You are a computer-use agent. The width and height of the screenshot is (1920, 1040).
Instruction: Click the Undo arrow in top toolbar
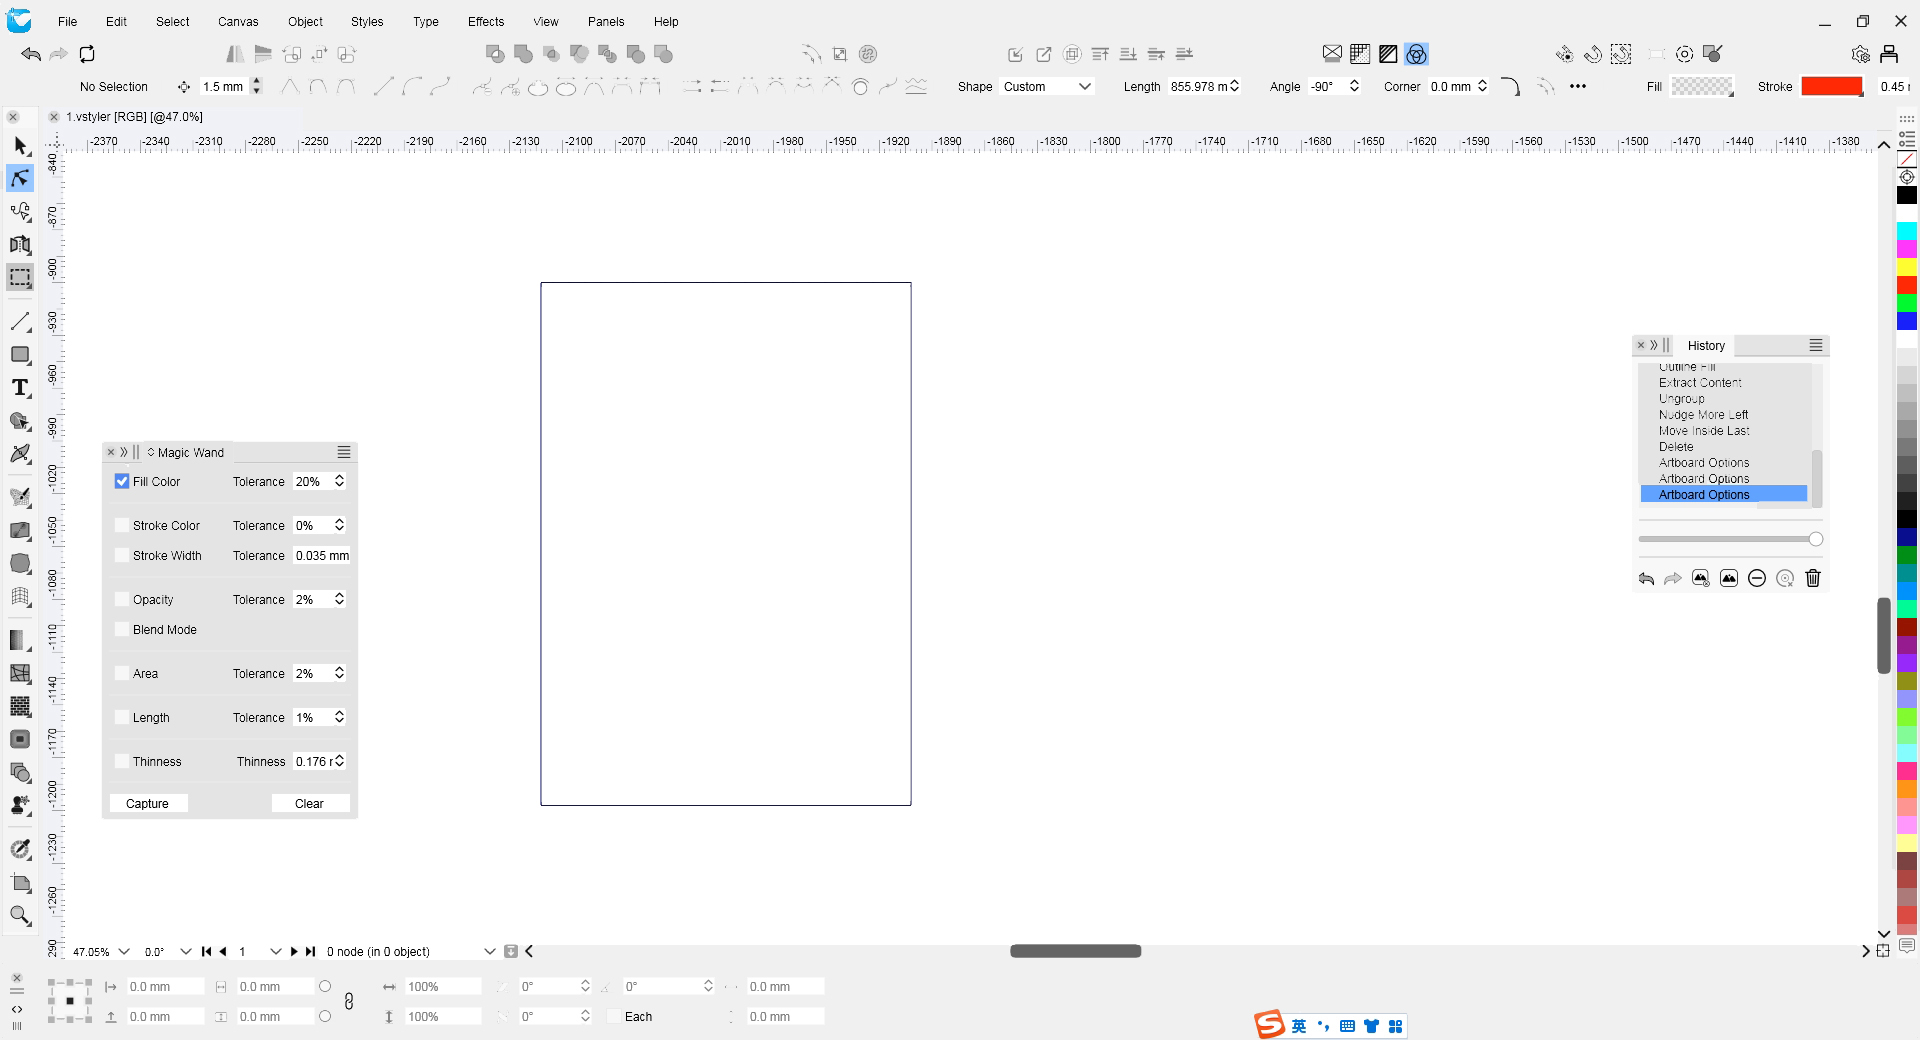[31, 54]
